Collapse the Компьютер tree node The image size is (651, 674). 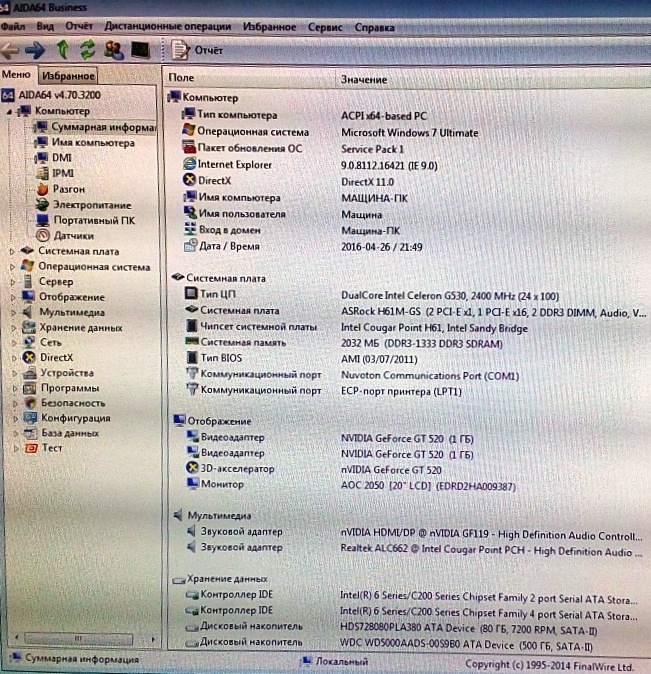tap(9, 111)
